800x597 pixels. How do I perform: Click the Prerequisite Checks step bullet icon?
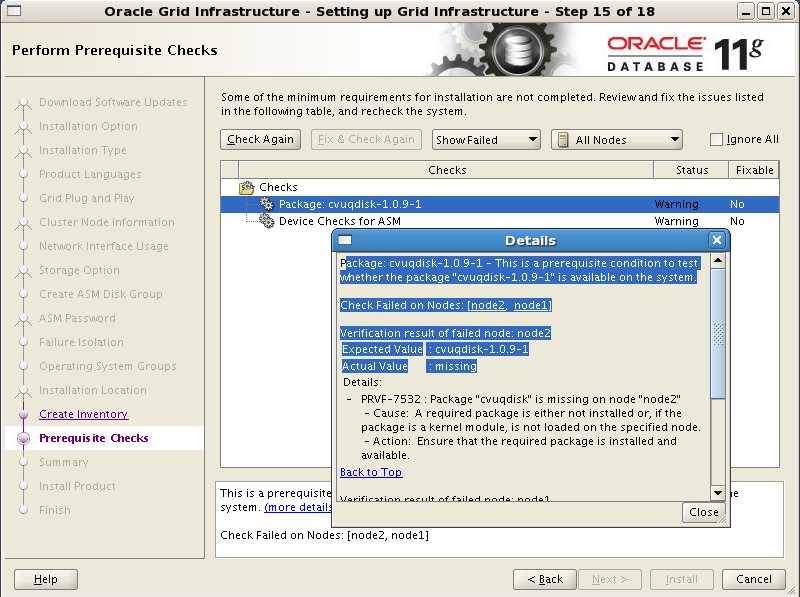click(x=23, y=438)
